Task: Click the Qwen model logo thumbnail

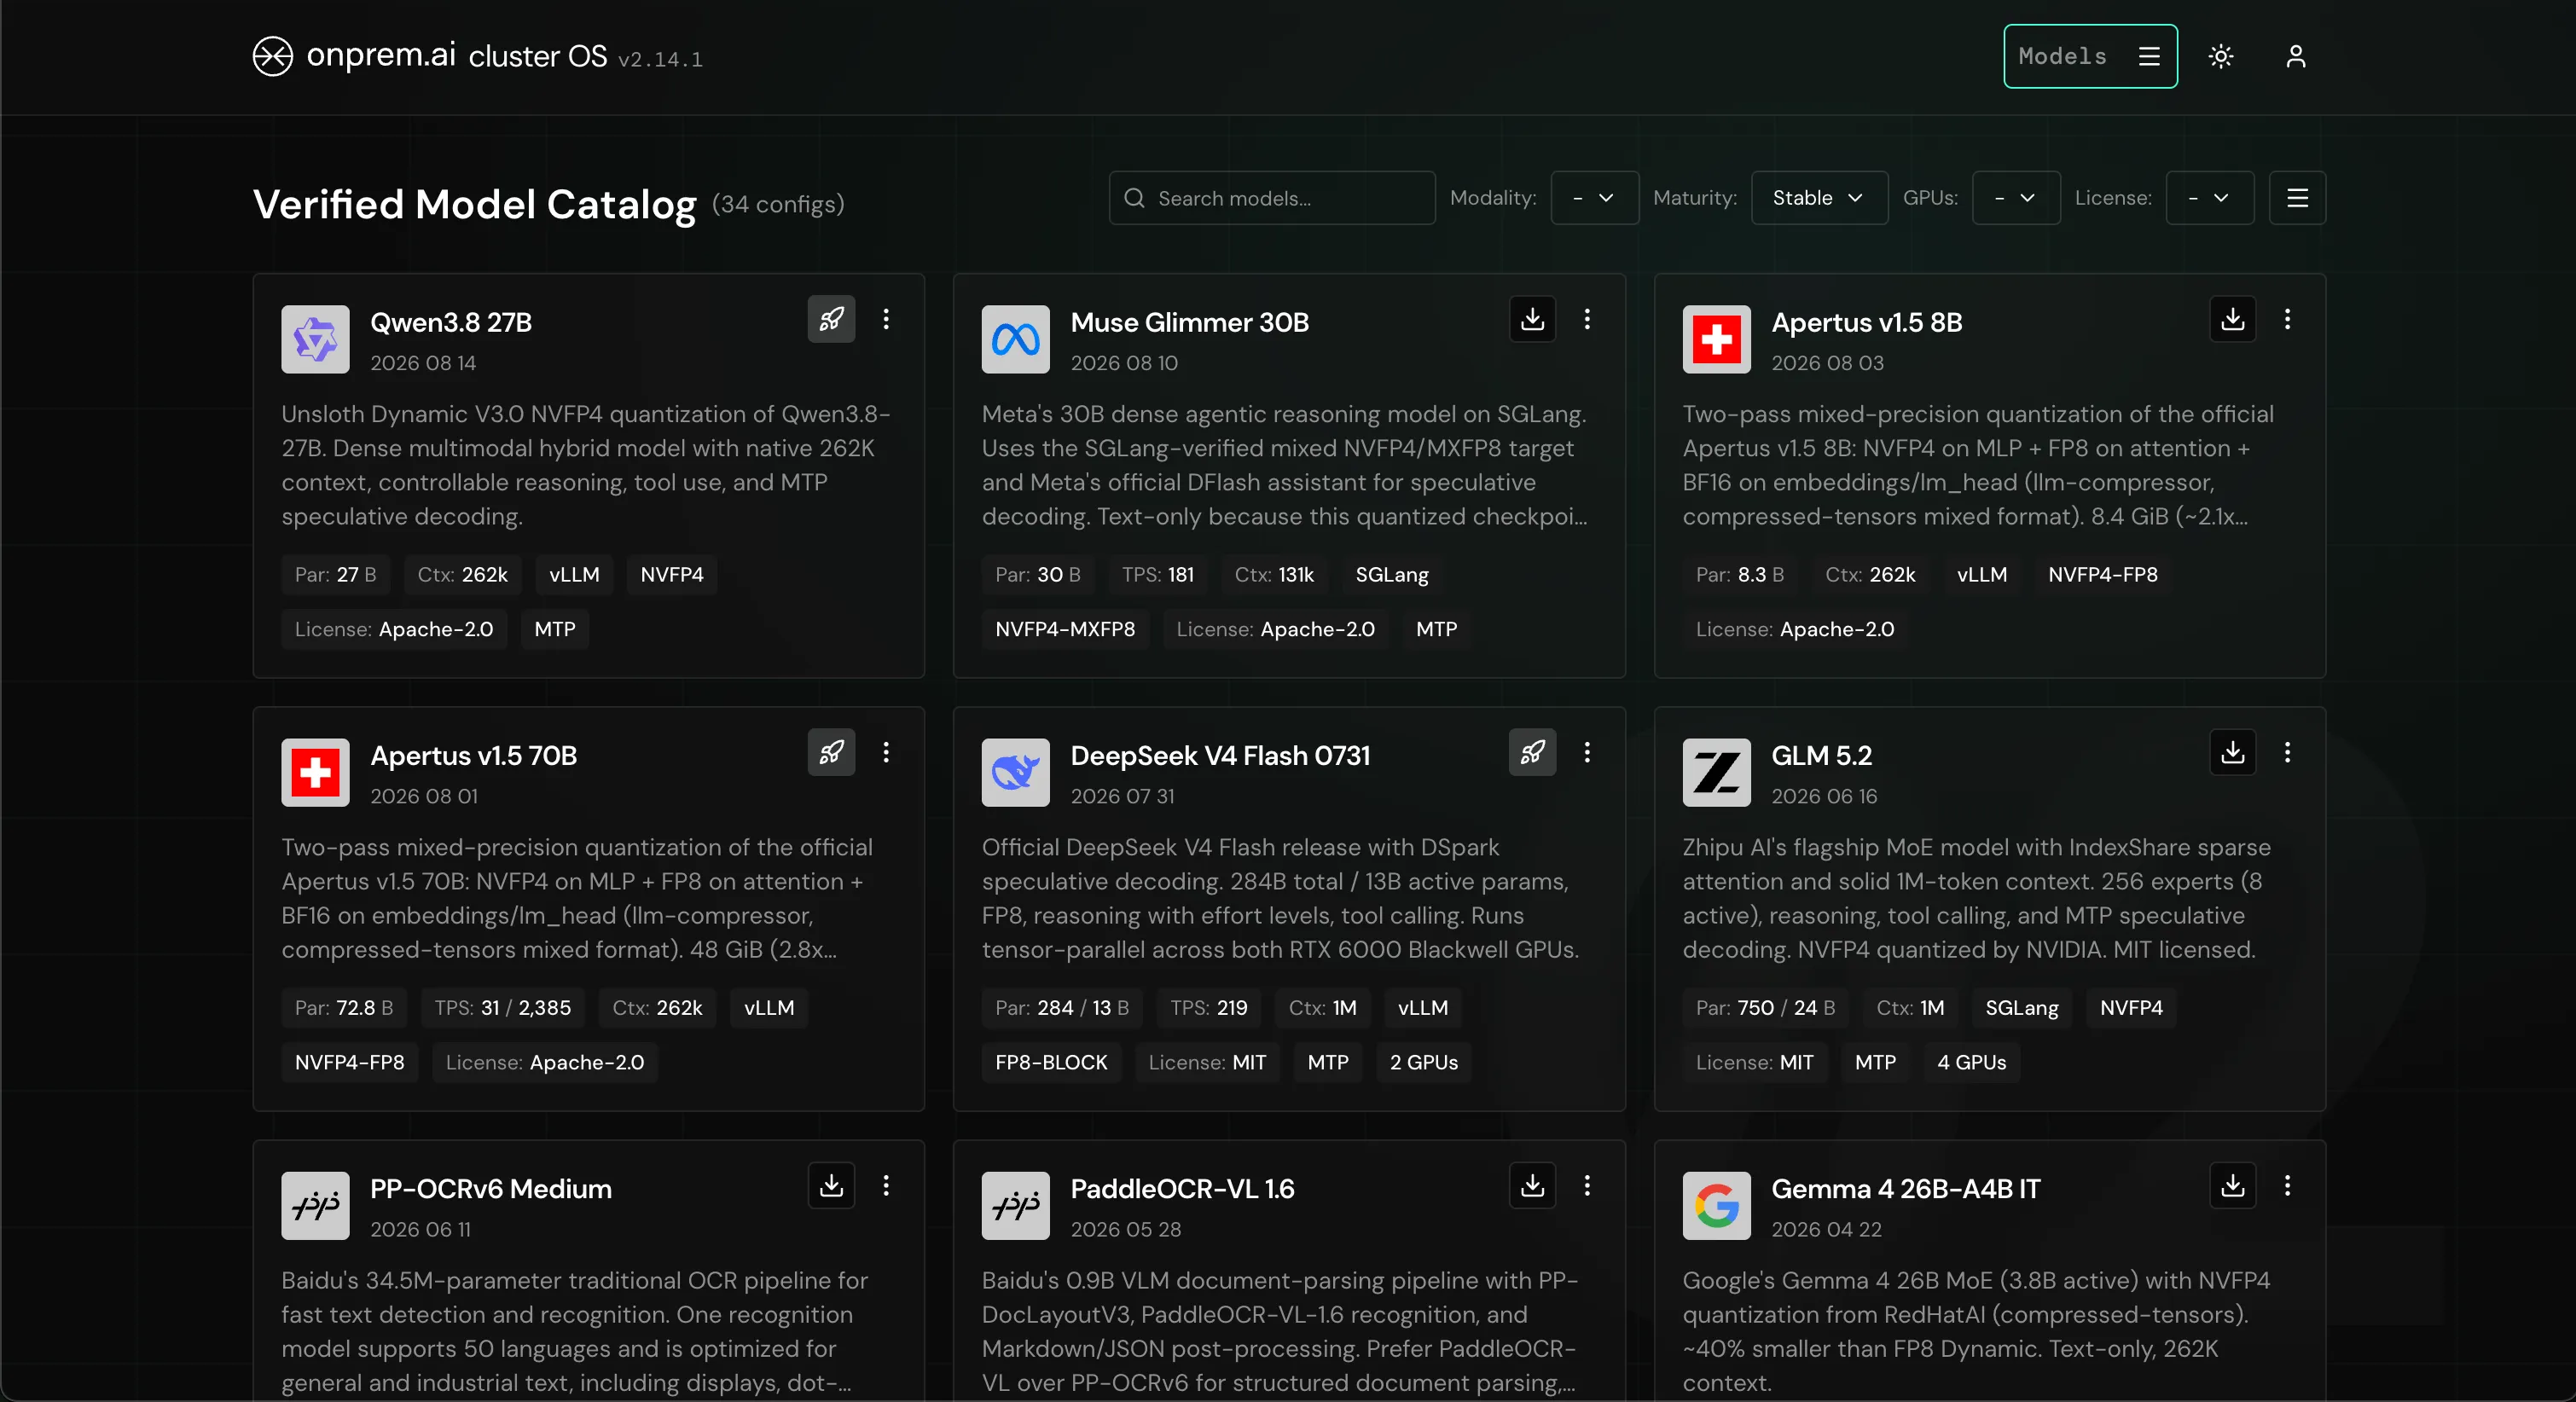Action: (315, 339)
